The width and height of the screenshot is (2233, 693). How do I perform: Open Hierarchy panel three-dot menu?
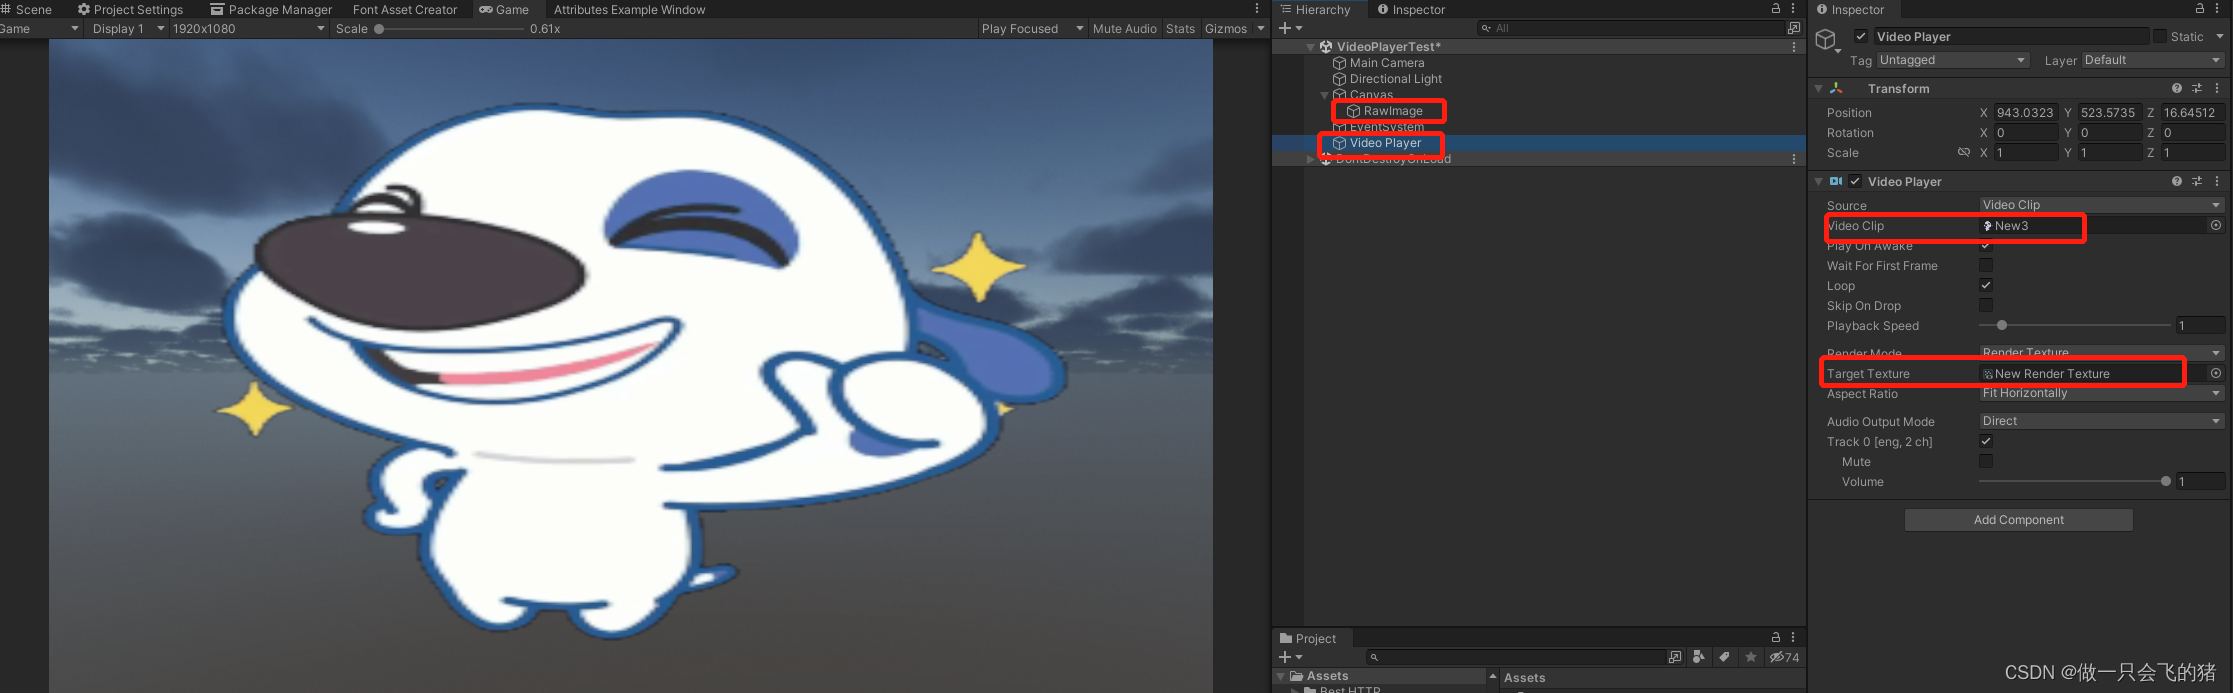[1794, 8]
